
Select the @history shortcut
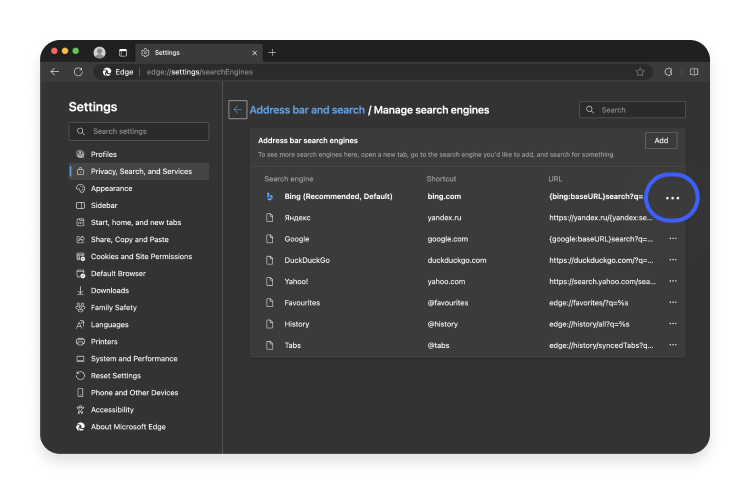tap(442, 324)
